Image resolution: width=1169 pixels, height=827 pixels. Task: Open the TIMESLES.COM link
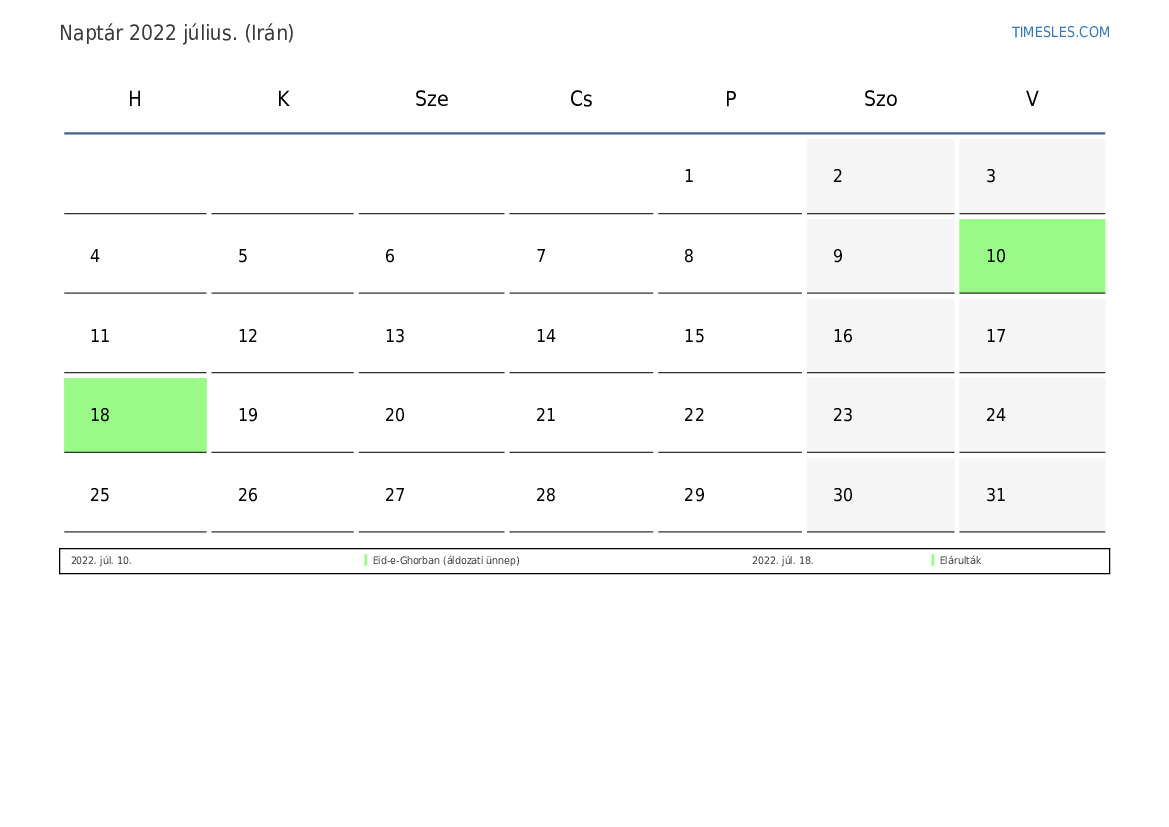click(1060, 32)
